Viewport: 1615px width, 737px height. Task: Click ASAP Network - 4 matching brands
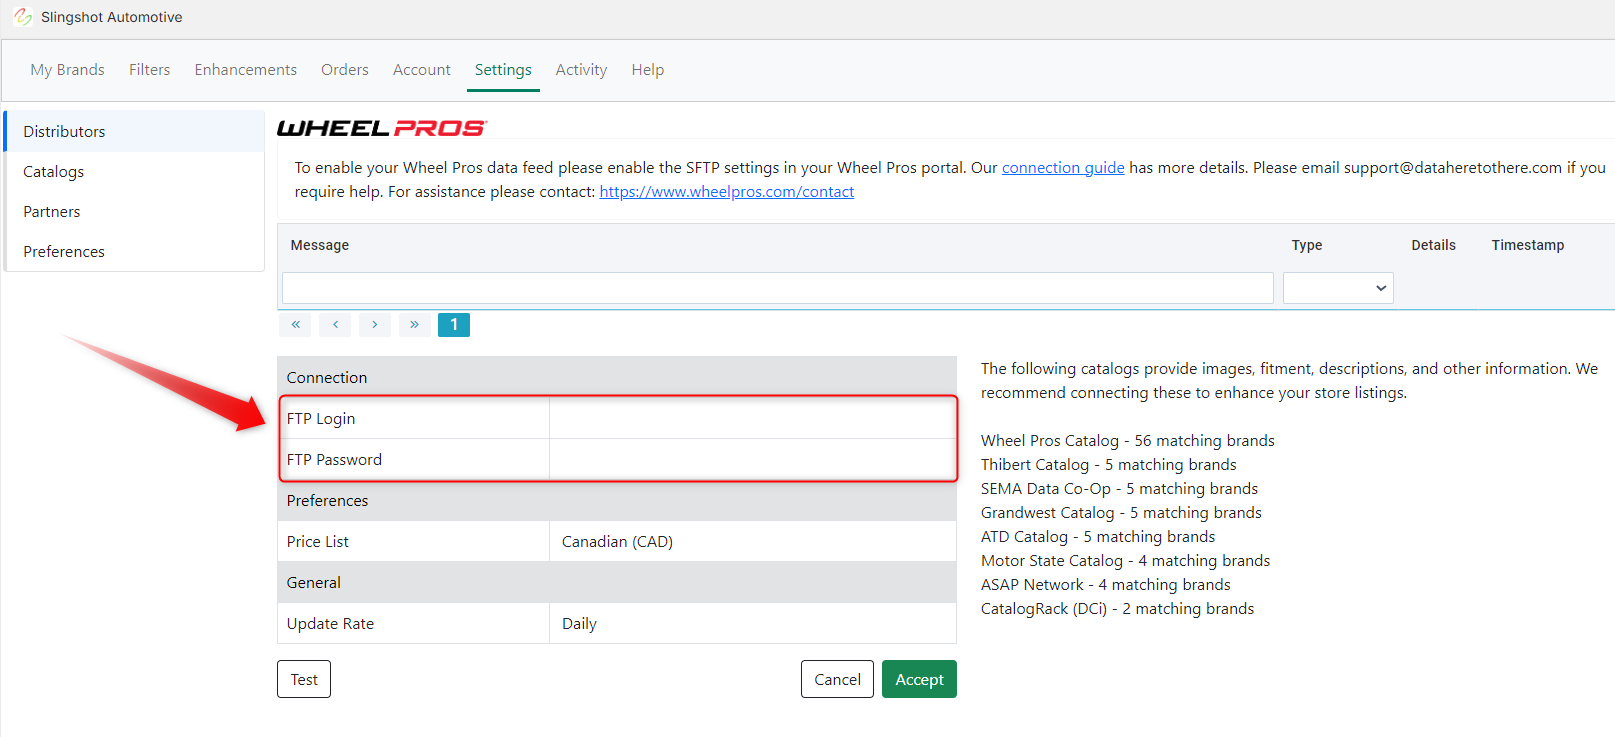point(1106,585)
